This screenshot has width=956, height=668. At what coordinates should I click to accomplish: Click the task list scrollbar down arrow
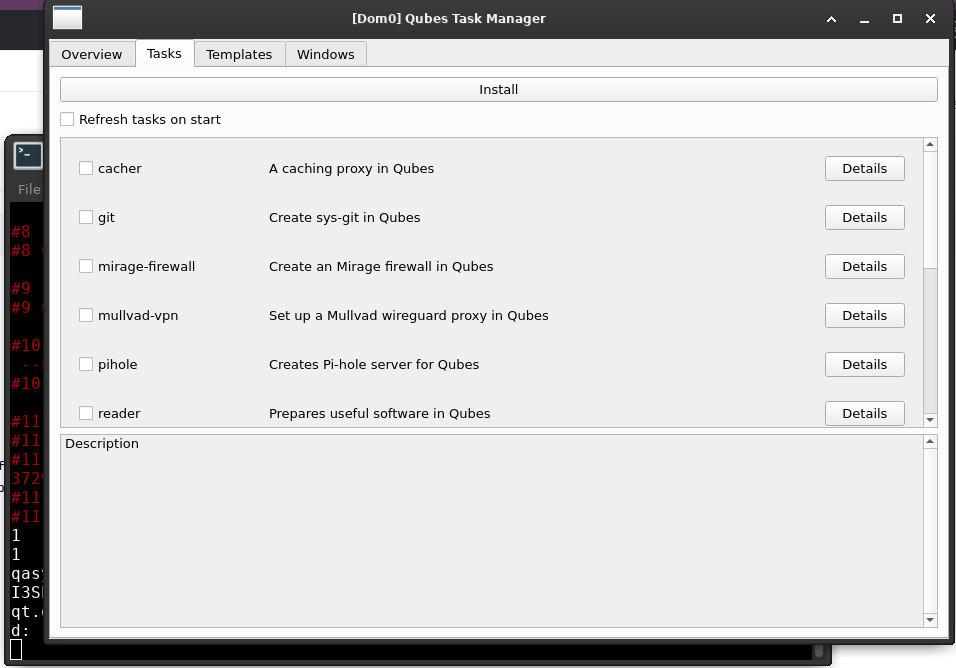pyautogui.click(x=931, y=419)
